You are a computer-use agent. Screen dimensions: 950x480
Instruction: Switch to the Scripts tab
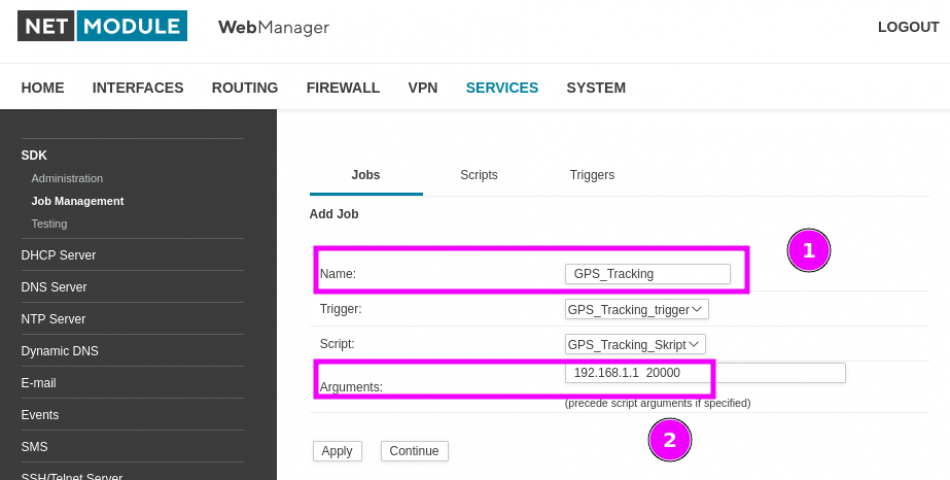[479, 175]
